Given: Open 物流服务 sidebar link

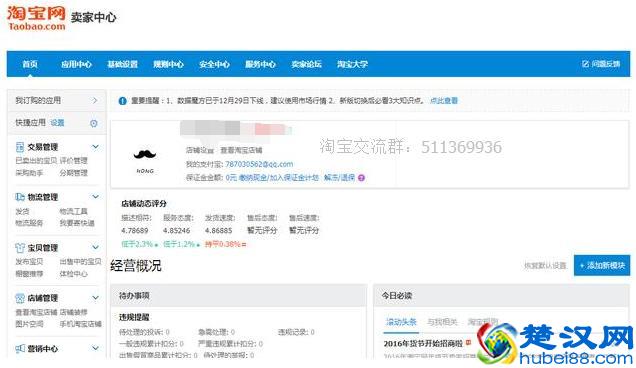Looking at the screenshot, I should [29, 223].
